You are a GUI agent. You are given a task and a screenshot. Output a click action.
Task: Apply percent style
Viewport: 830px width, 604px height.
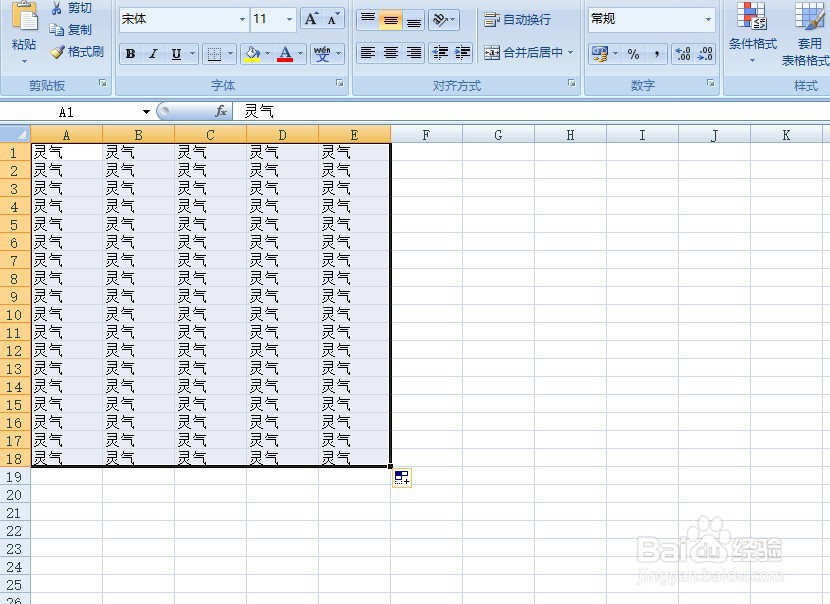point(633,53)
